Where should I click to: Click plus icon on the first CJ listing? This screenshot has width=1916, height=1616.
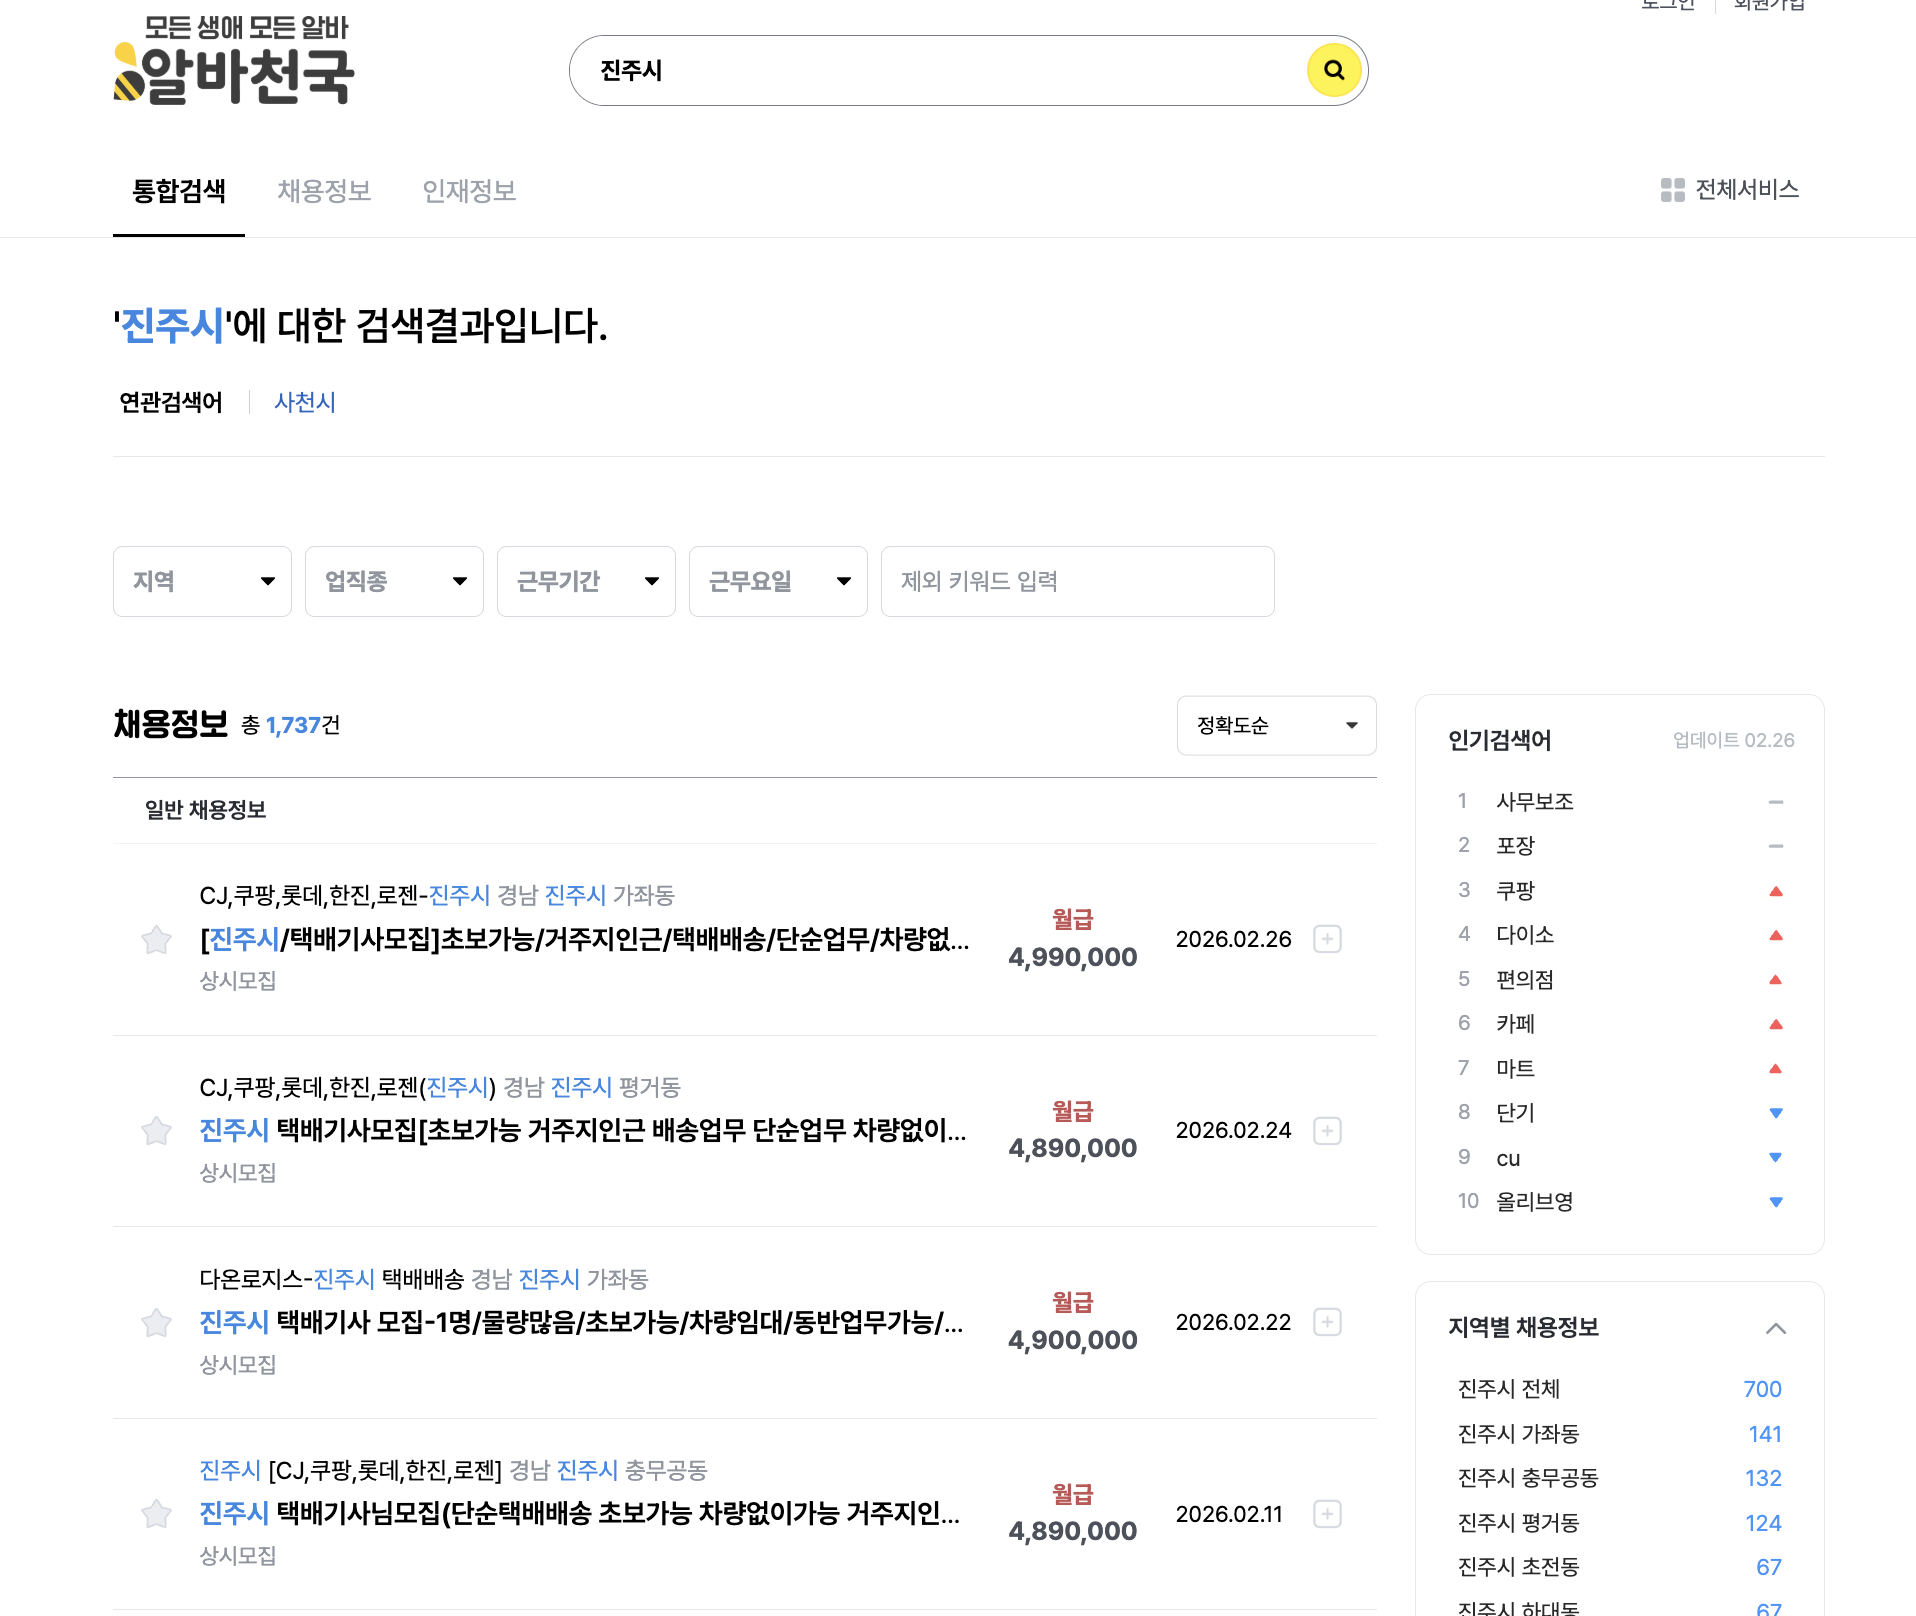click(1327, 939)
